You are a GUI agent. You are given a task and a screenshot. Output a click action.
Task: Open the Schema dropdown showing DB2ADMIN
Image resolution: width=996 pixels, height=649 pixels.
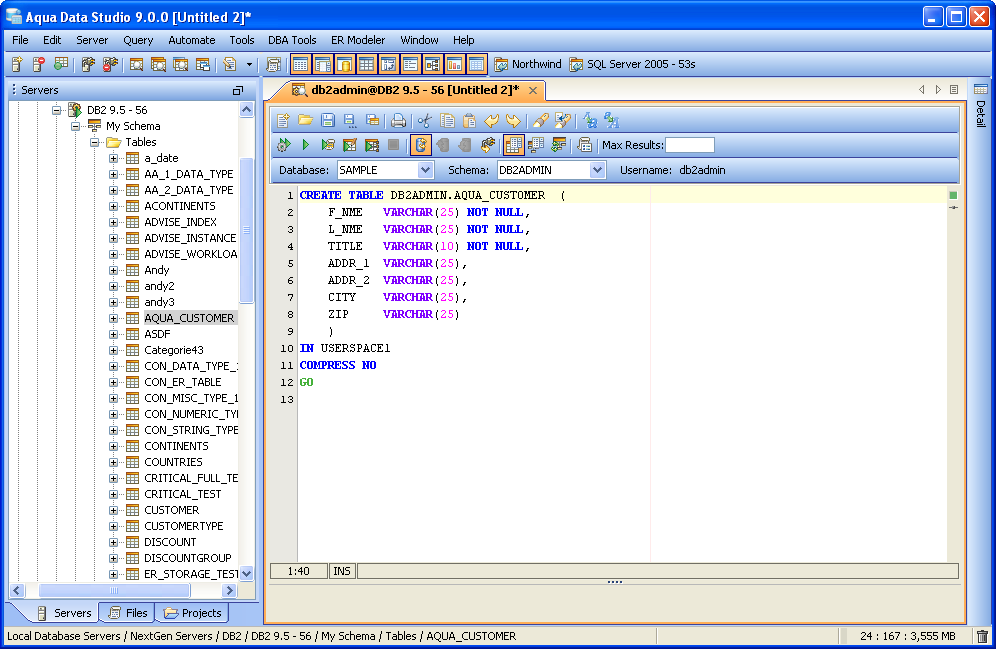coord(597,170)
